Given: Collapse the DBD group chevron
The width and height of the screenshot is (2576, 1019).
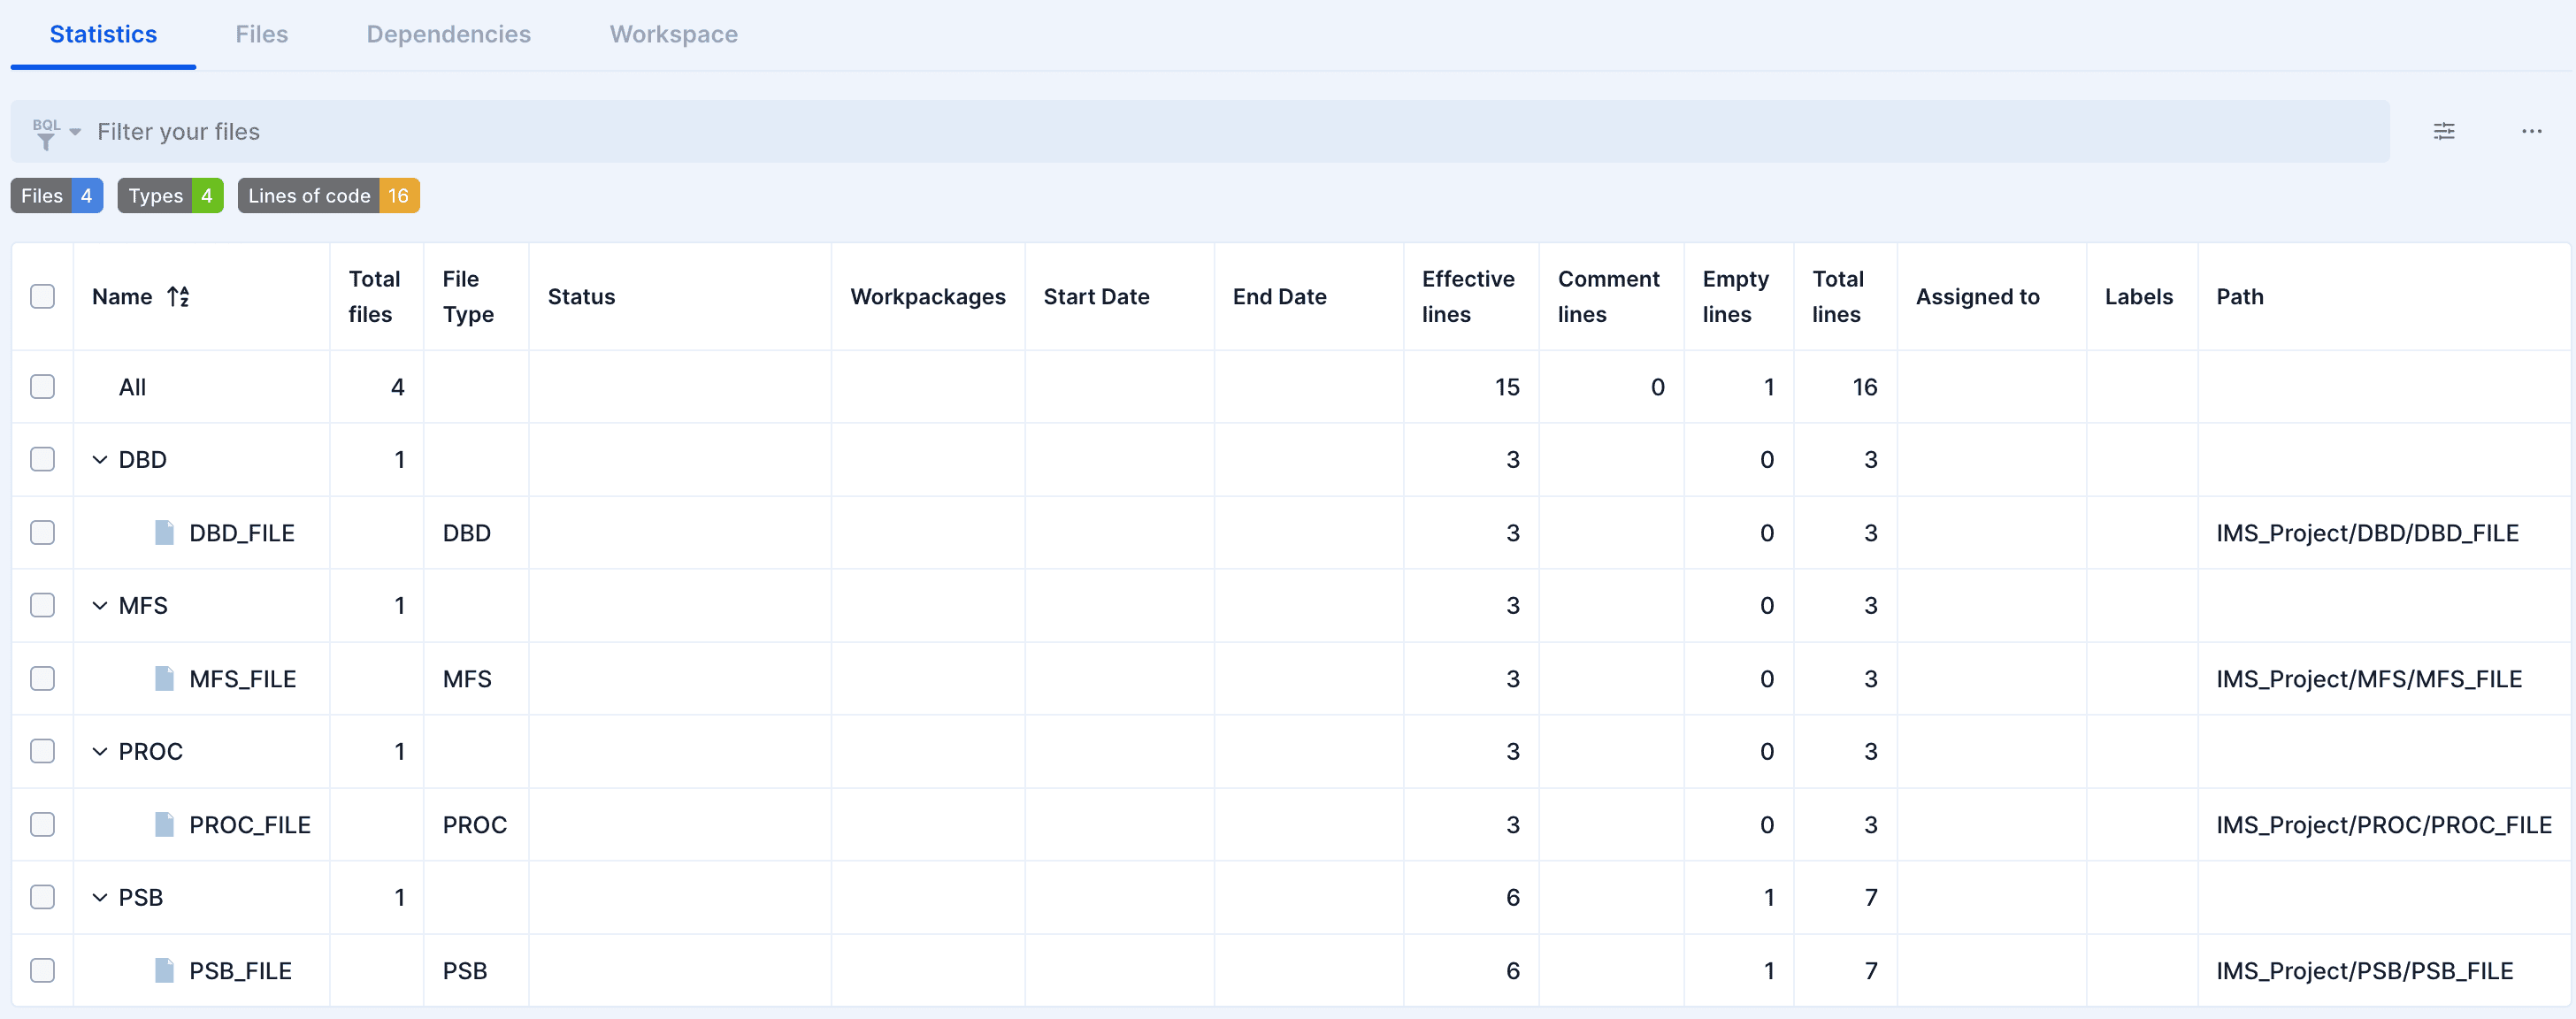Looking at the screenshot, I should tap(99, 460).
